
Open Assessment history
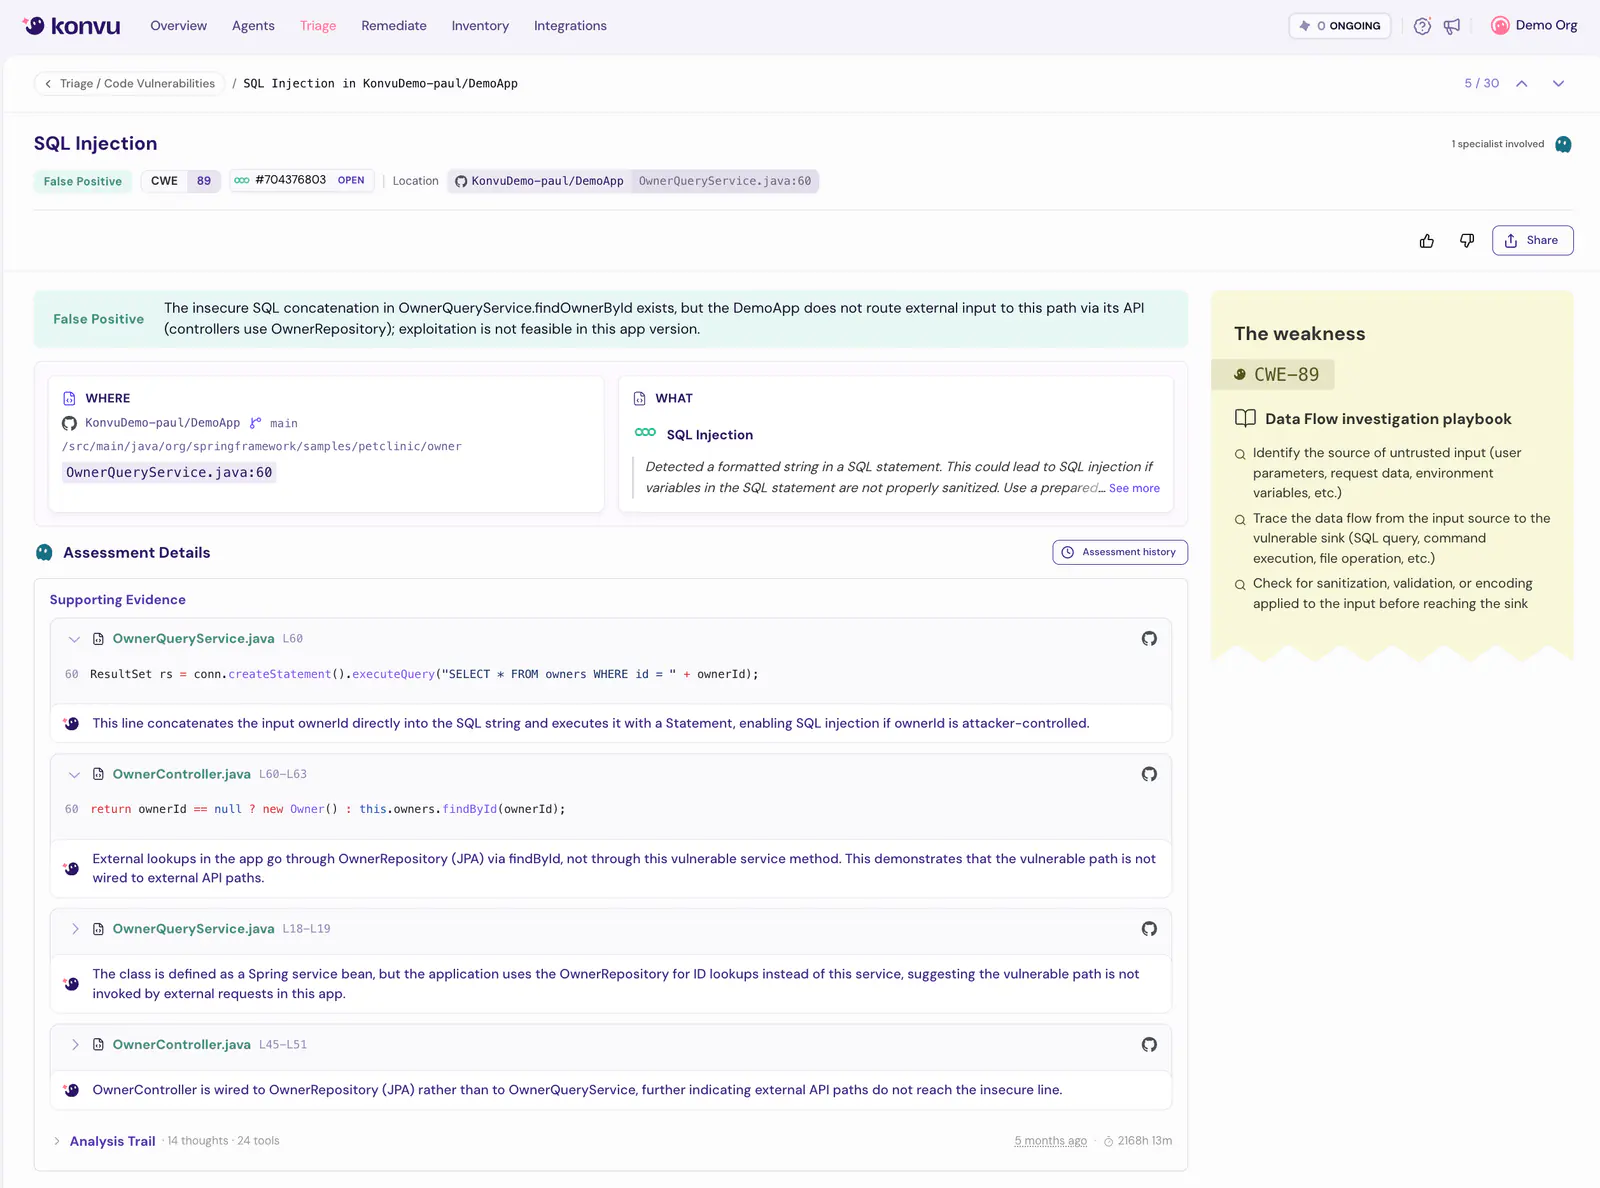click(1120, 553)
